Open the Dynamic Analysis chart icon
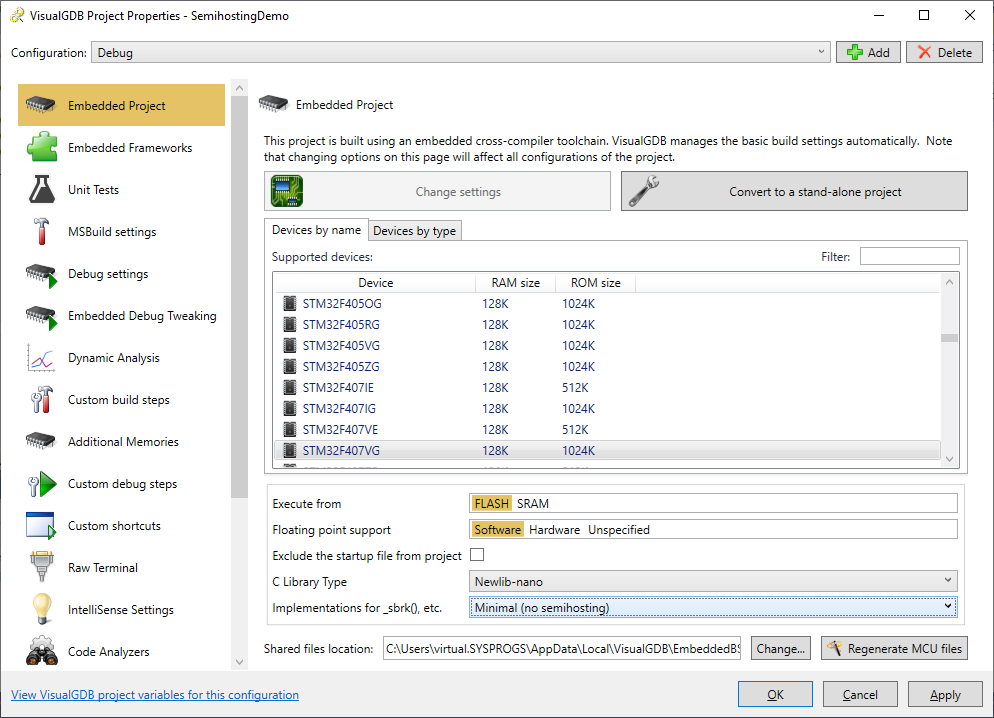This screenshot has height=718, width=994. (x=41, y=358)
